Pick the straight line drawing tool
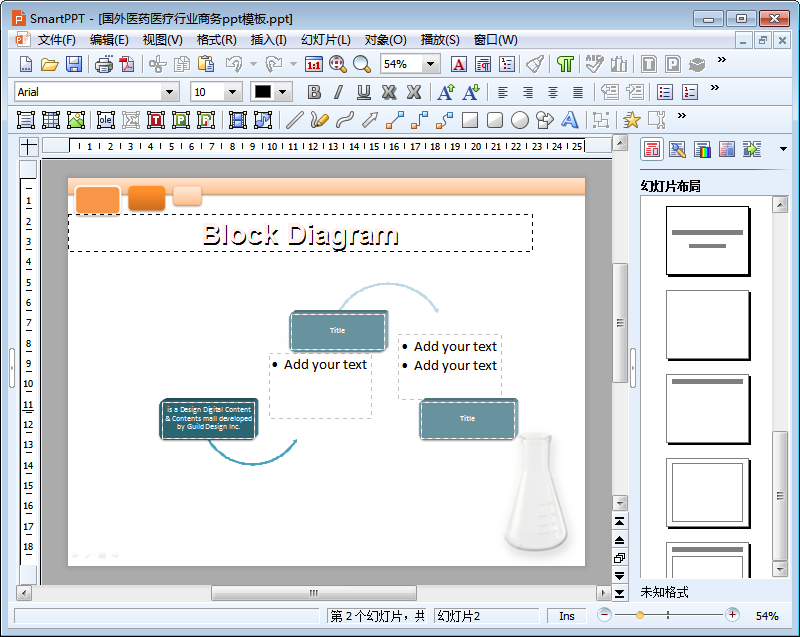Screen dimensions: 800x637 pos(294,120)
